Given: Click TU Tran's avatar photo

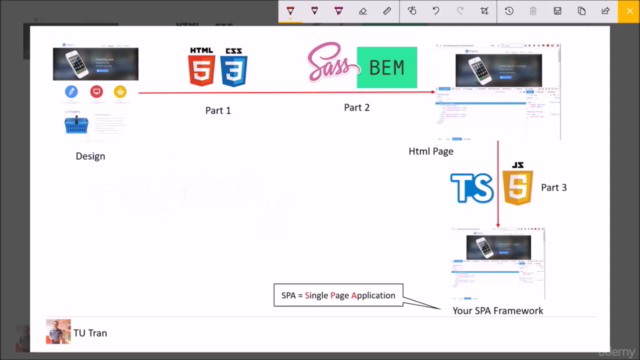Looking at the screenshot, I should [x=58, y=331].
